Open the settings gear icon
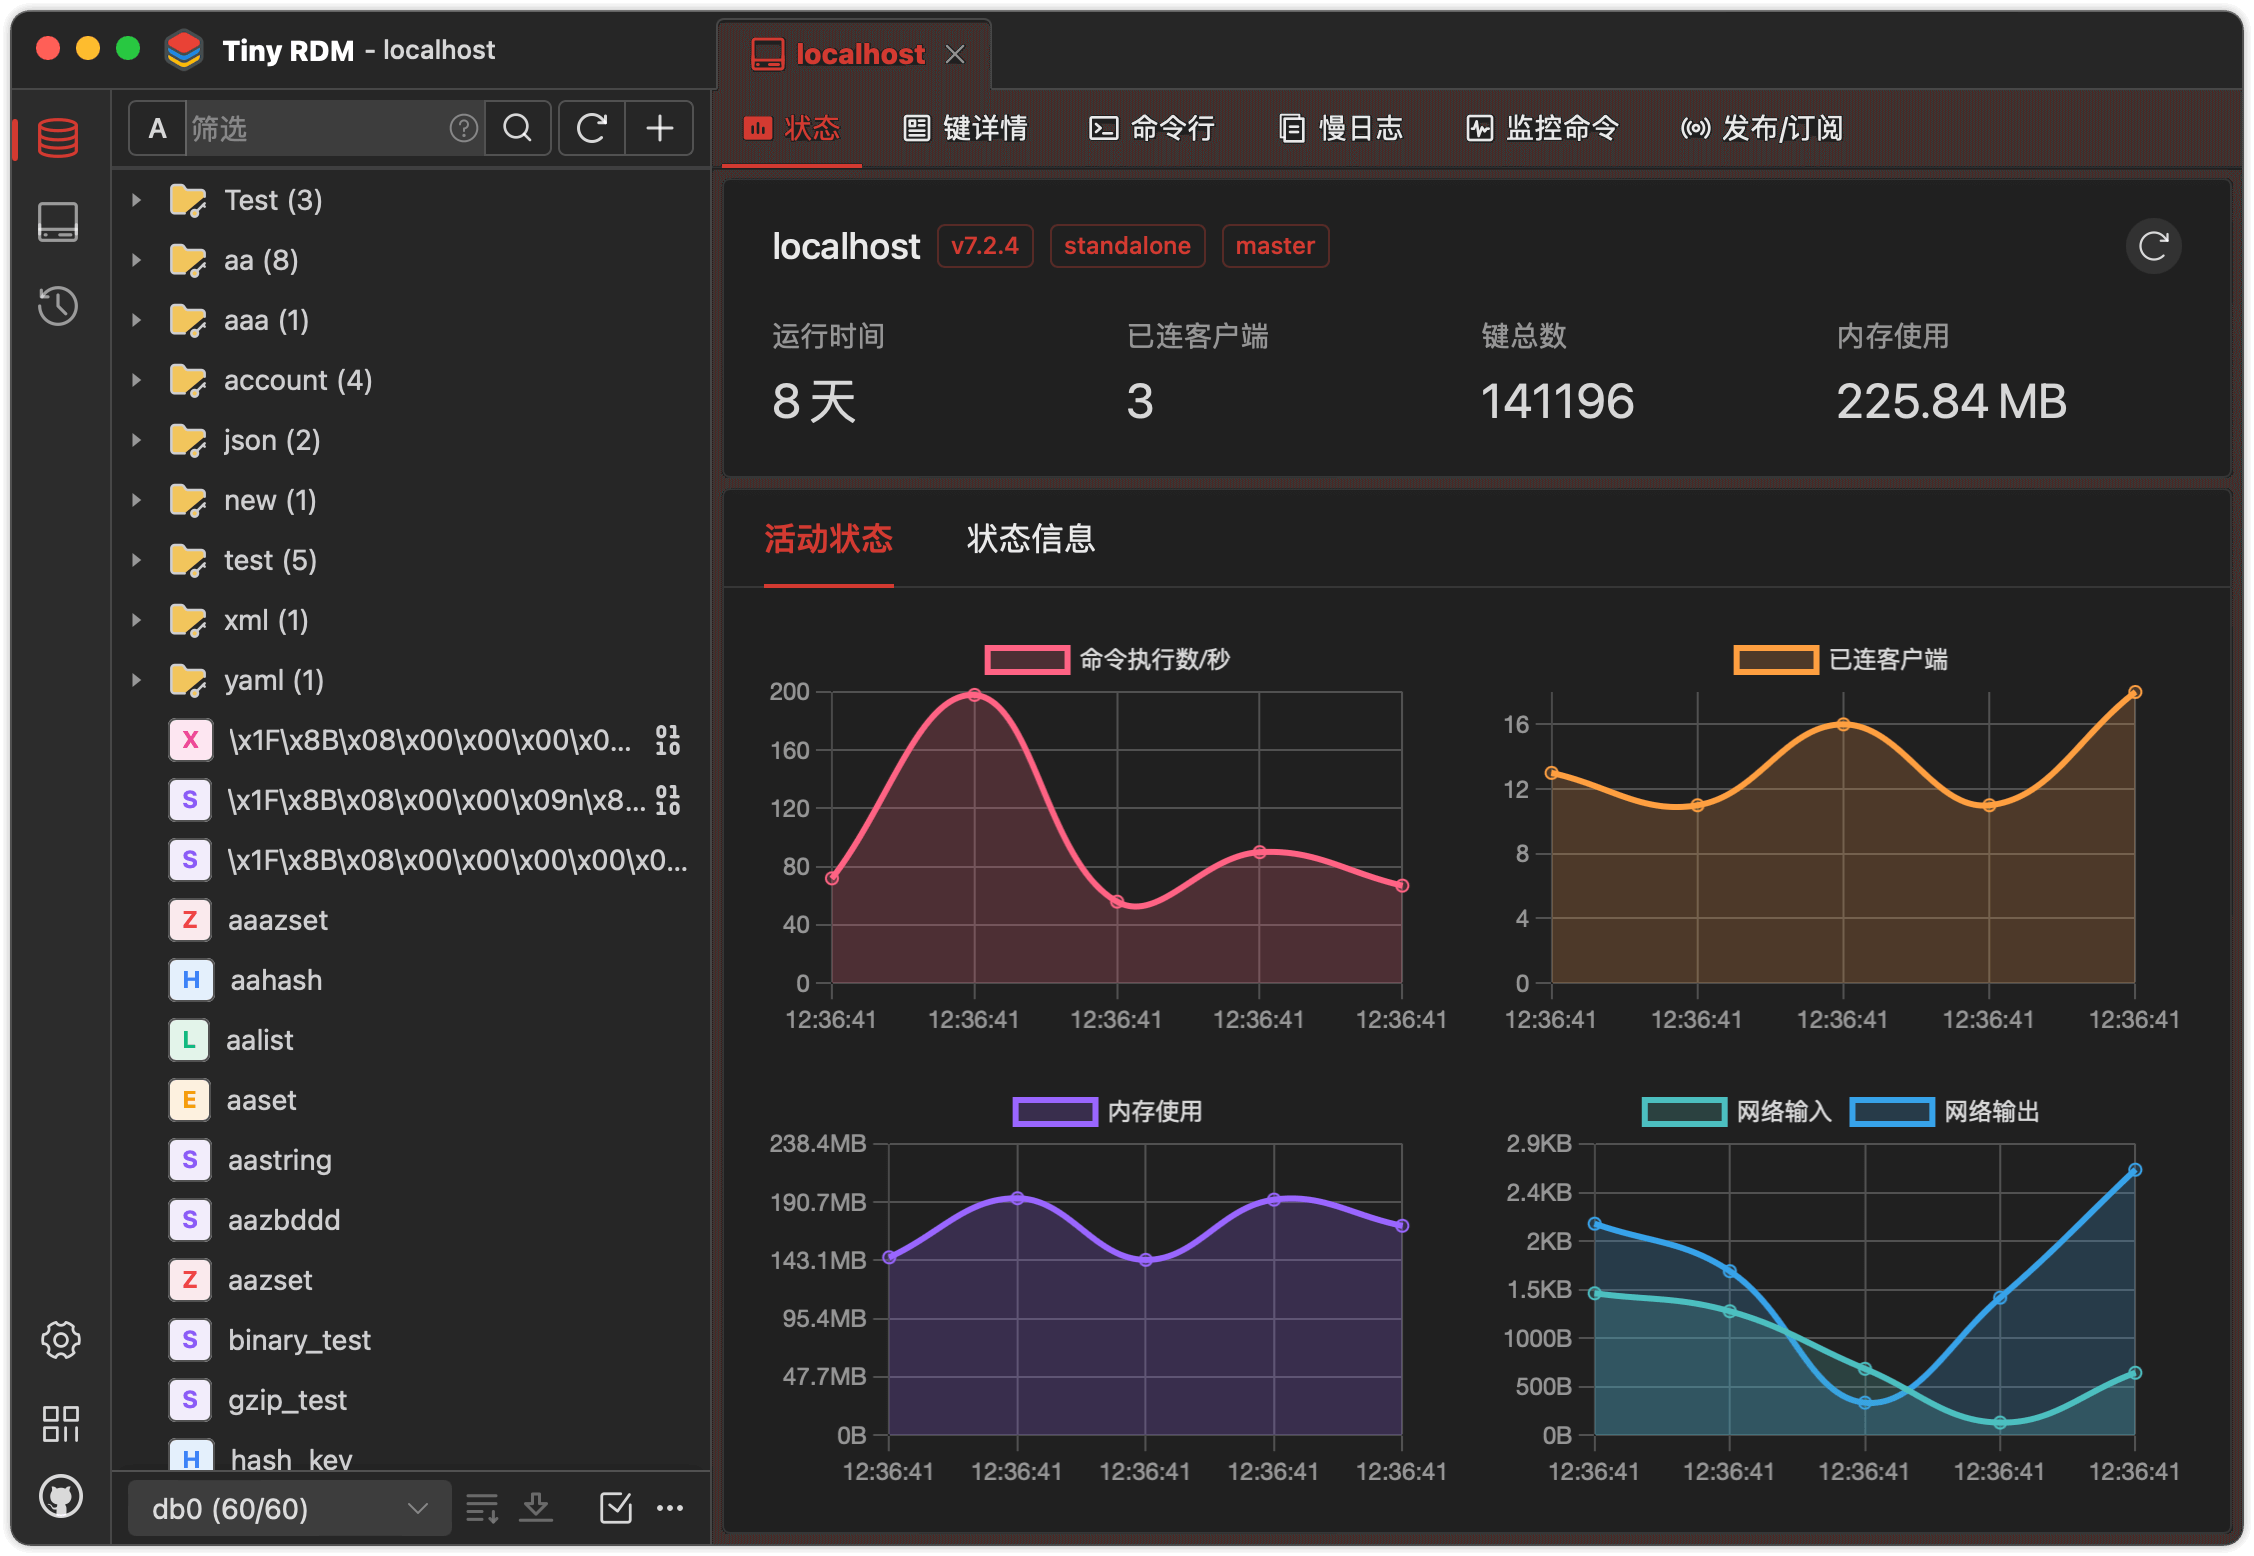 [60, 1340]
